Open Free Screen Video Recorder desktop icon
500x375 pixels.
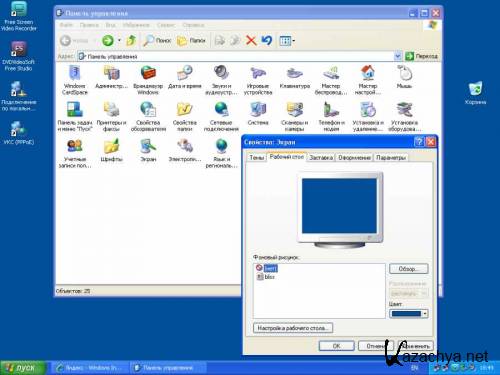coord(19,17)
